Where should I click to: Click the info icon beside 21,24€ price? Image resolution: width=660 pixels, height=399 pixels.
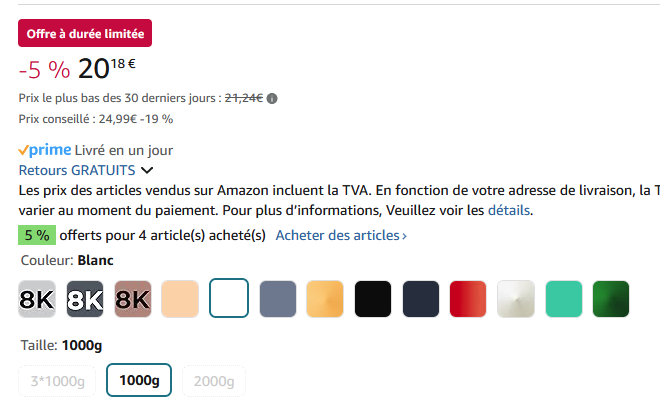(x=272, y=98)
